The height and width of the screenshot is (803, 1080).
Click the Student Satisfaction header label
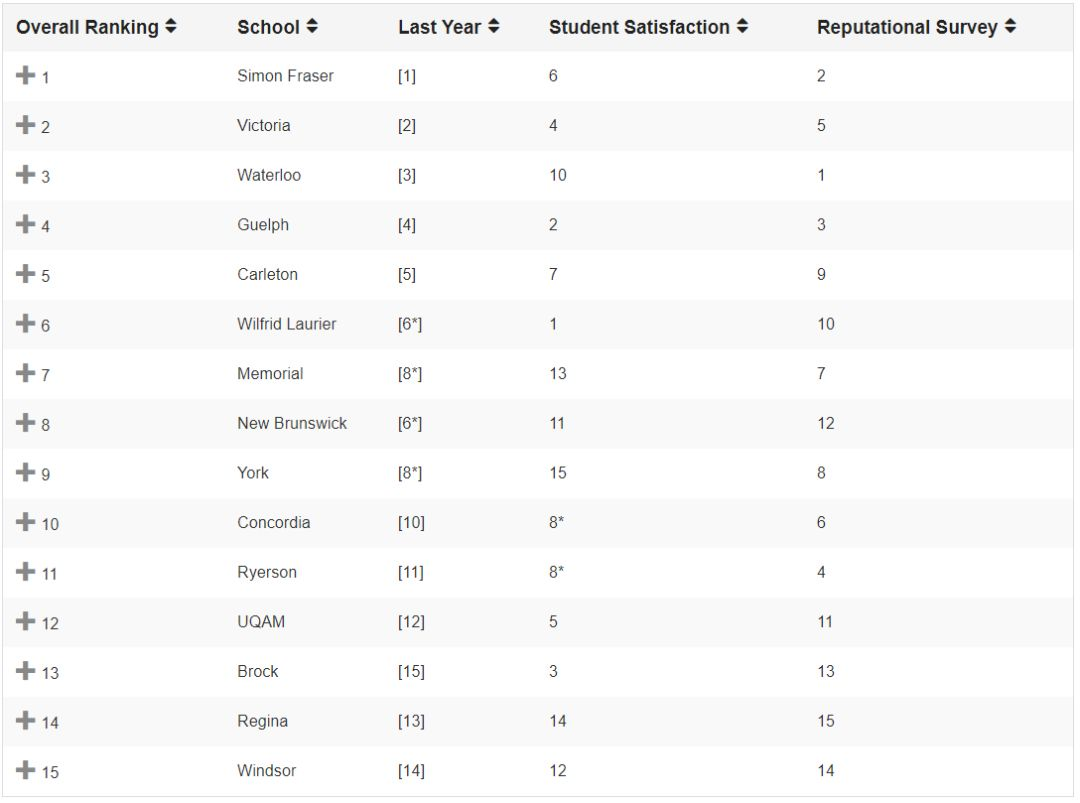coord(639,28)
